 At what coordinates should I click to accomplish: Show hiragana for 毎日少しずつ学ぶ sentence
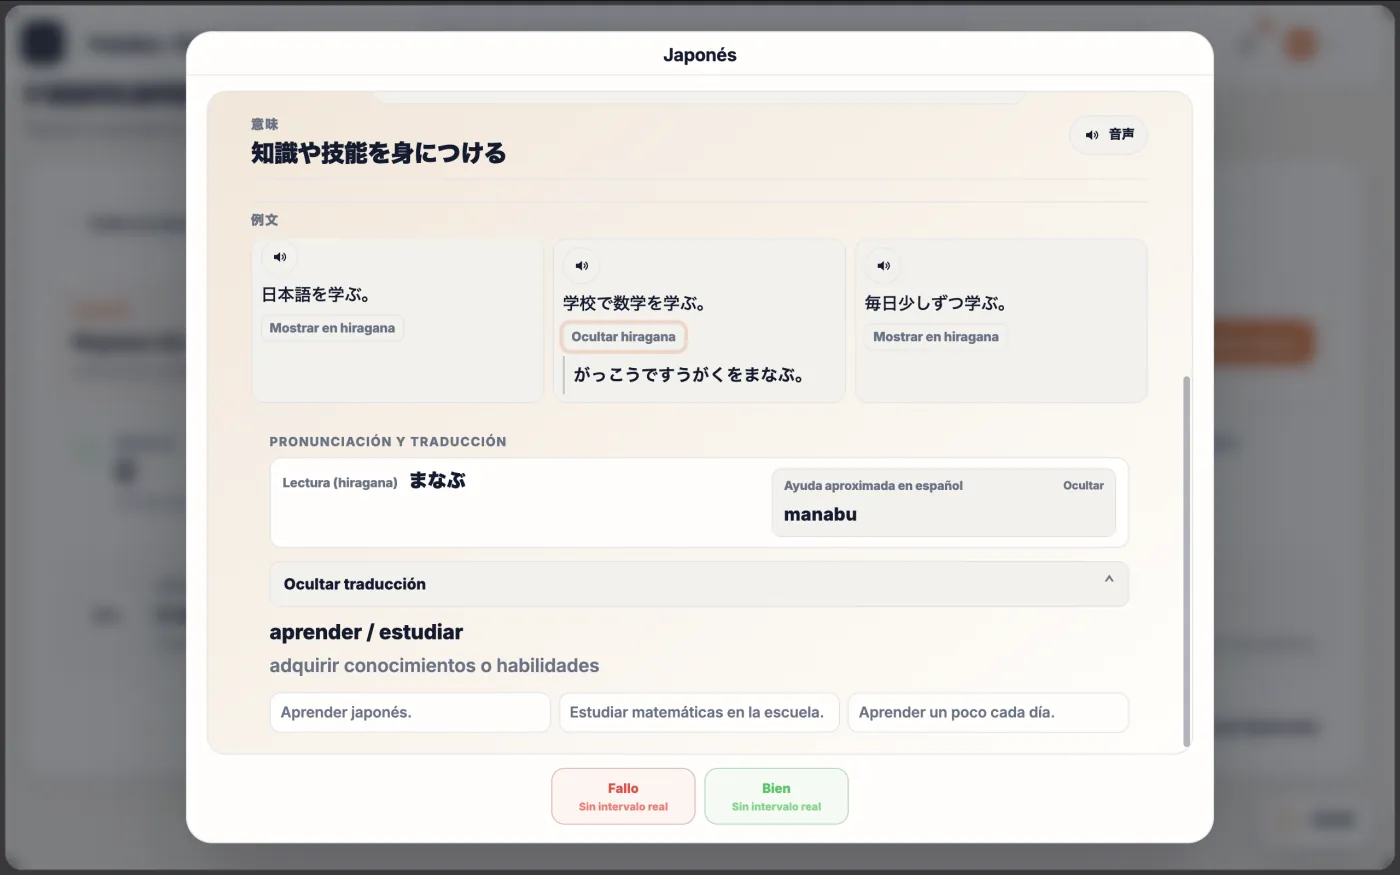(x=936, y=337)
